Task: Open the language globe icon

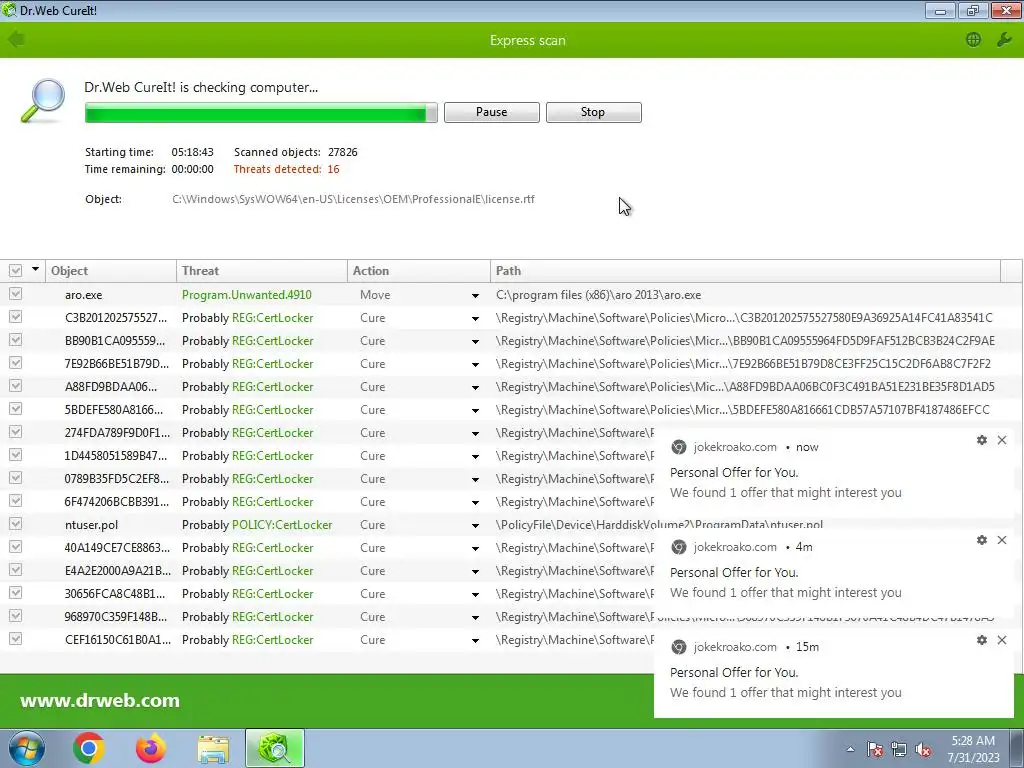Action: pos(973,40)
